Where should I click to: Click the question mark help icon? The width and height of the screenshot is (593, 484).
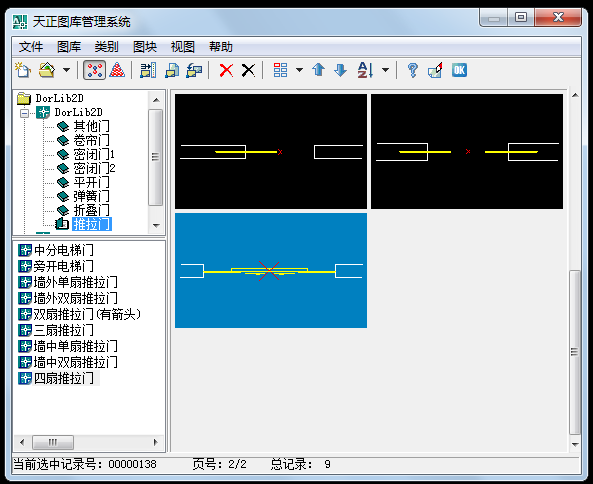pyautogui.click(x=413, y=70)
